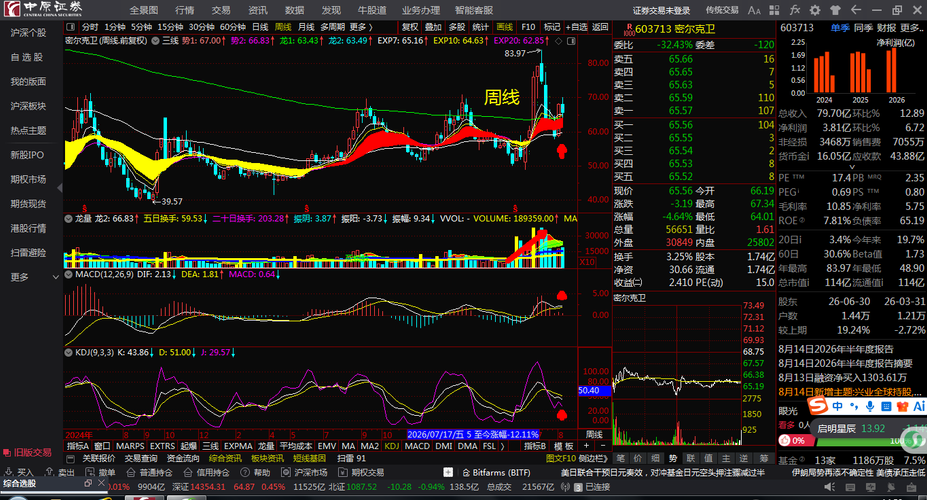Click the 传统交易 button
The height and width of the screenshot is (500, 927).
point(722,10)
